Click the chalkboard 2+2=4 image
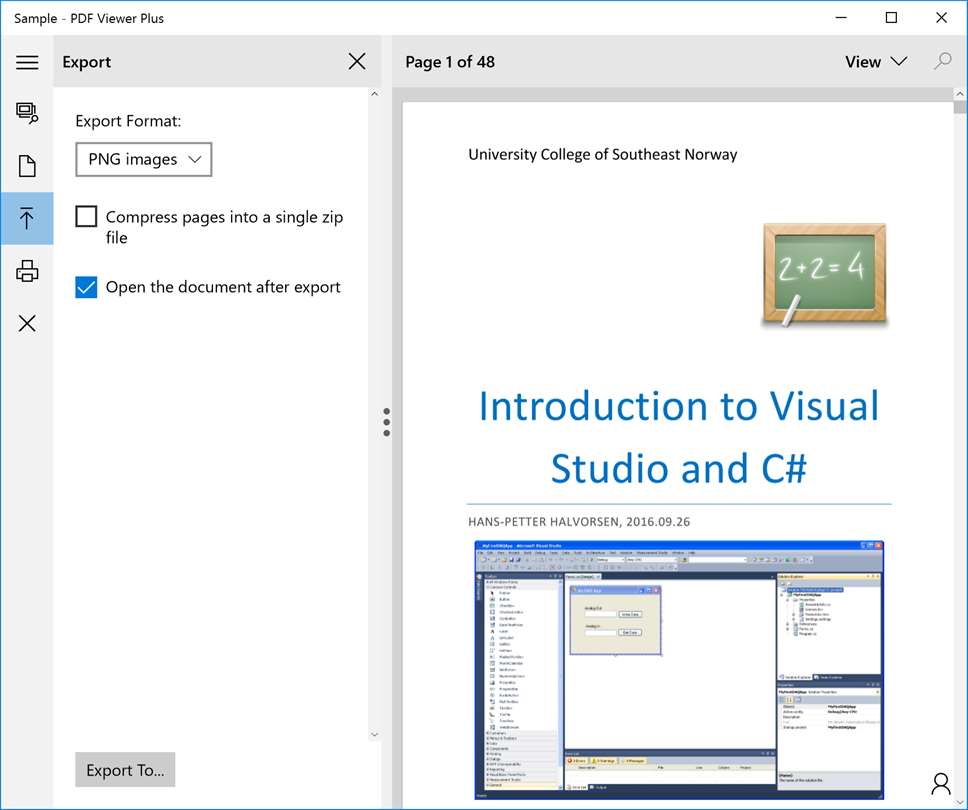968x810 pixels. click(x=824, y=275)
